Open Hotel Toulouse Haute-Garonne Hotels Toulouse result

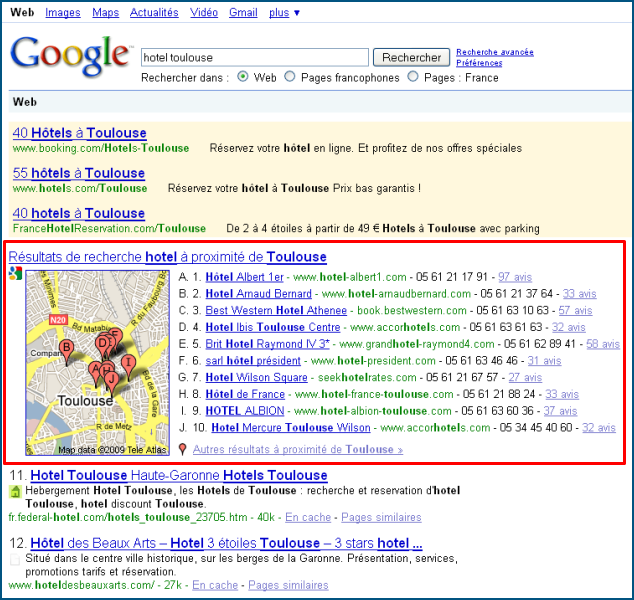[x=179, y=475]
